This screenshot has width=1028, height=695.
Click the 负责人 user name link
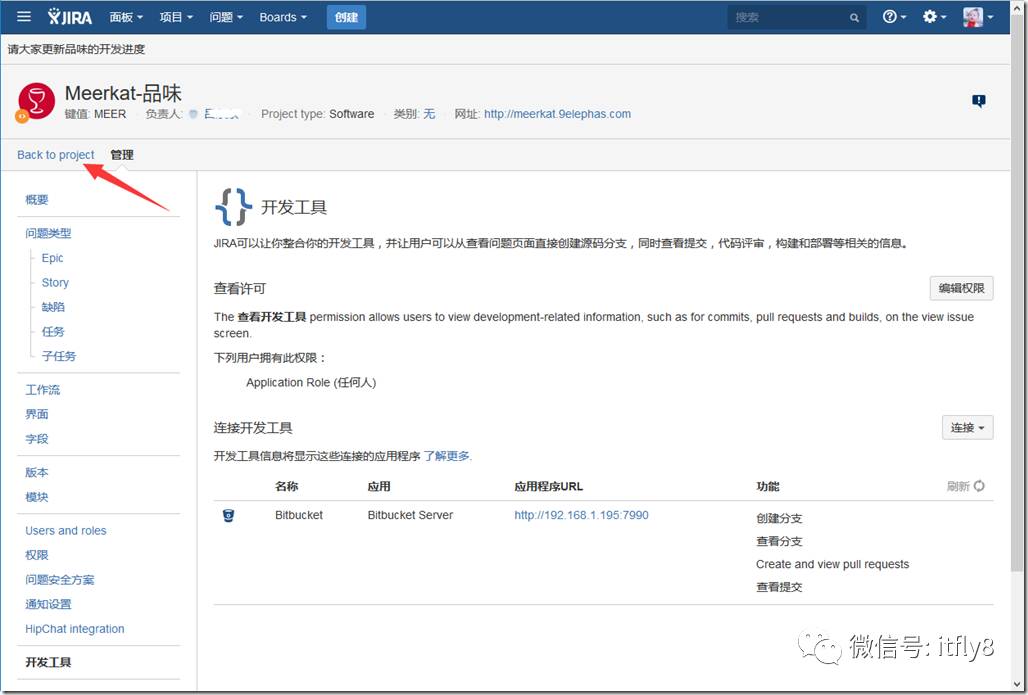pos(223,113)
